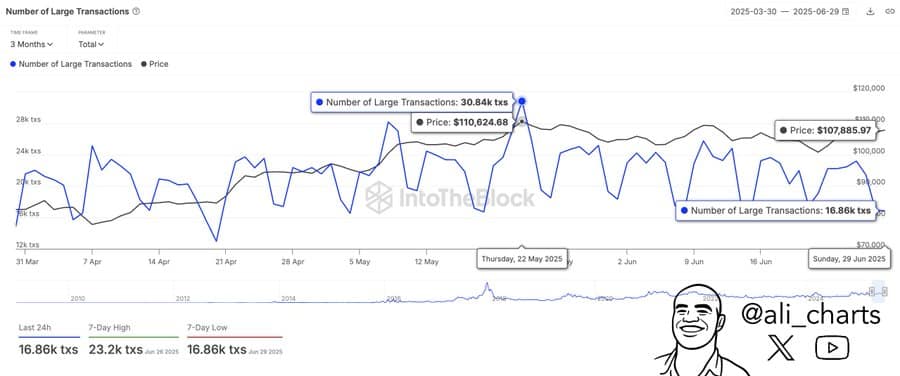900x376 pixels.
Task: Click the $70,000 price axis label
Action: pos(870,245)
